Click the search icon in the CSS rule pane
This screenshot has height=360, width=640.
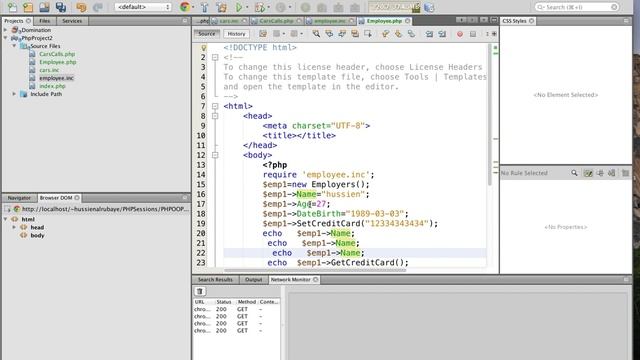click(574, 173)
